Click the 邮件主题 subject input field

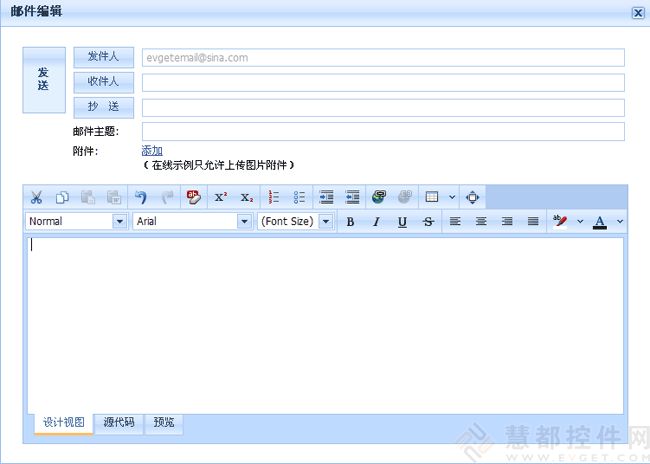[383, 132]
